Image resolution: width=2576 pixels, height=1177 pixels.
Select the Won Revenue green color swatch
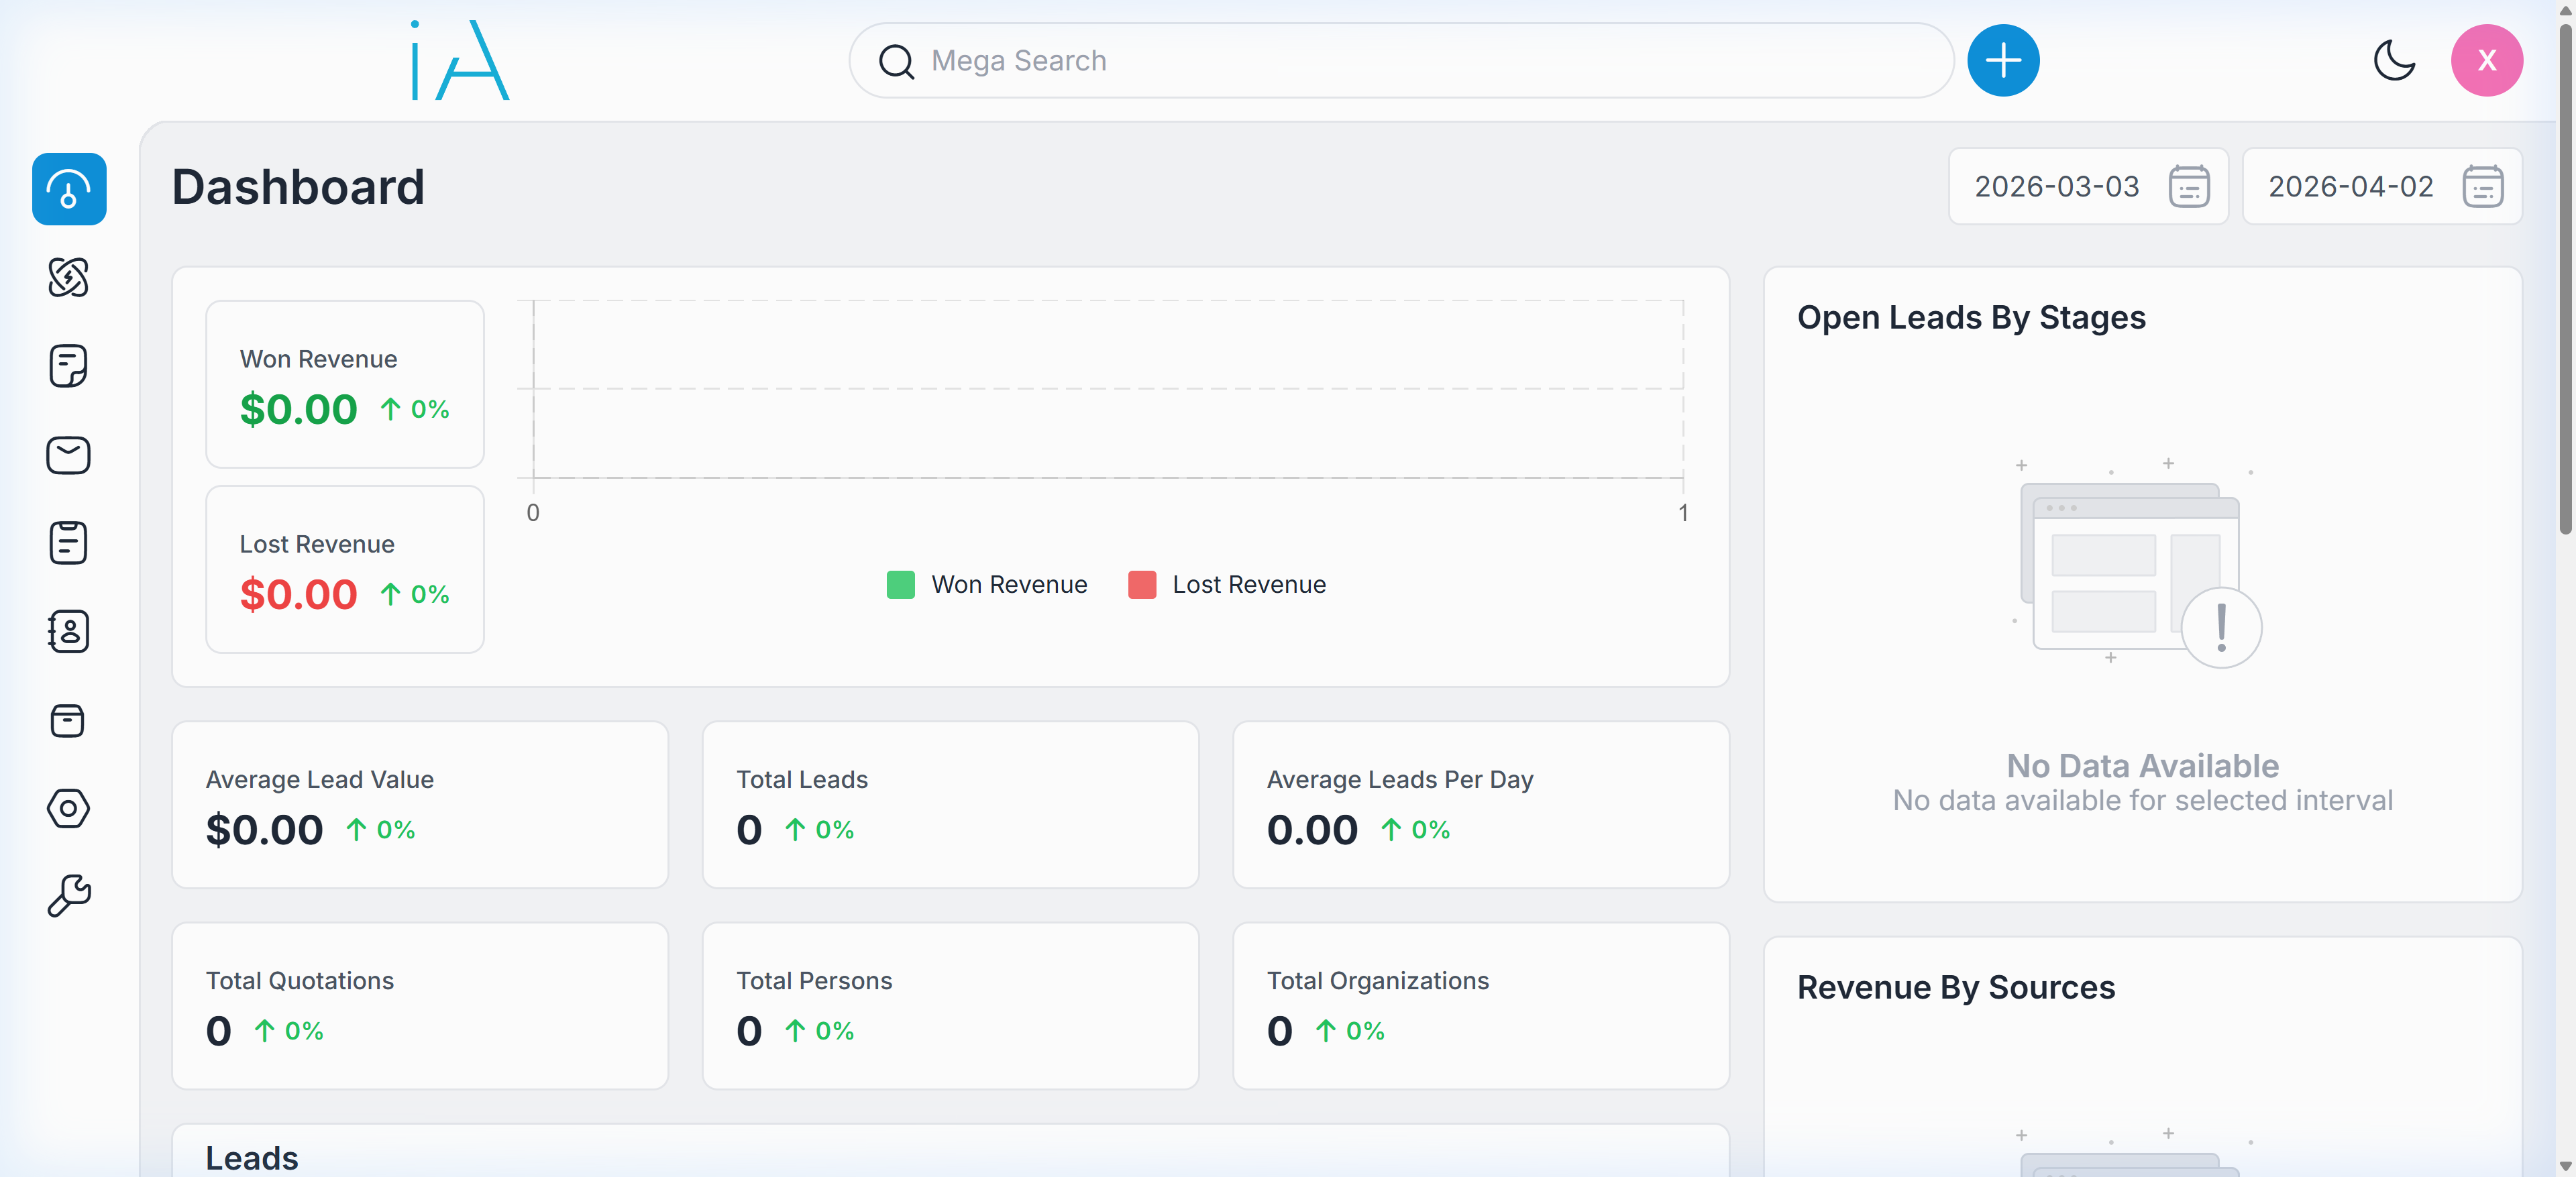(900, 585)
